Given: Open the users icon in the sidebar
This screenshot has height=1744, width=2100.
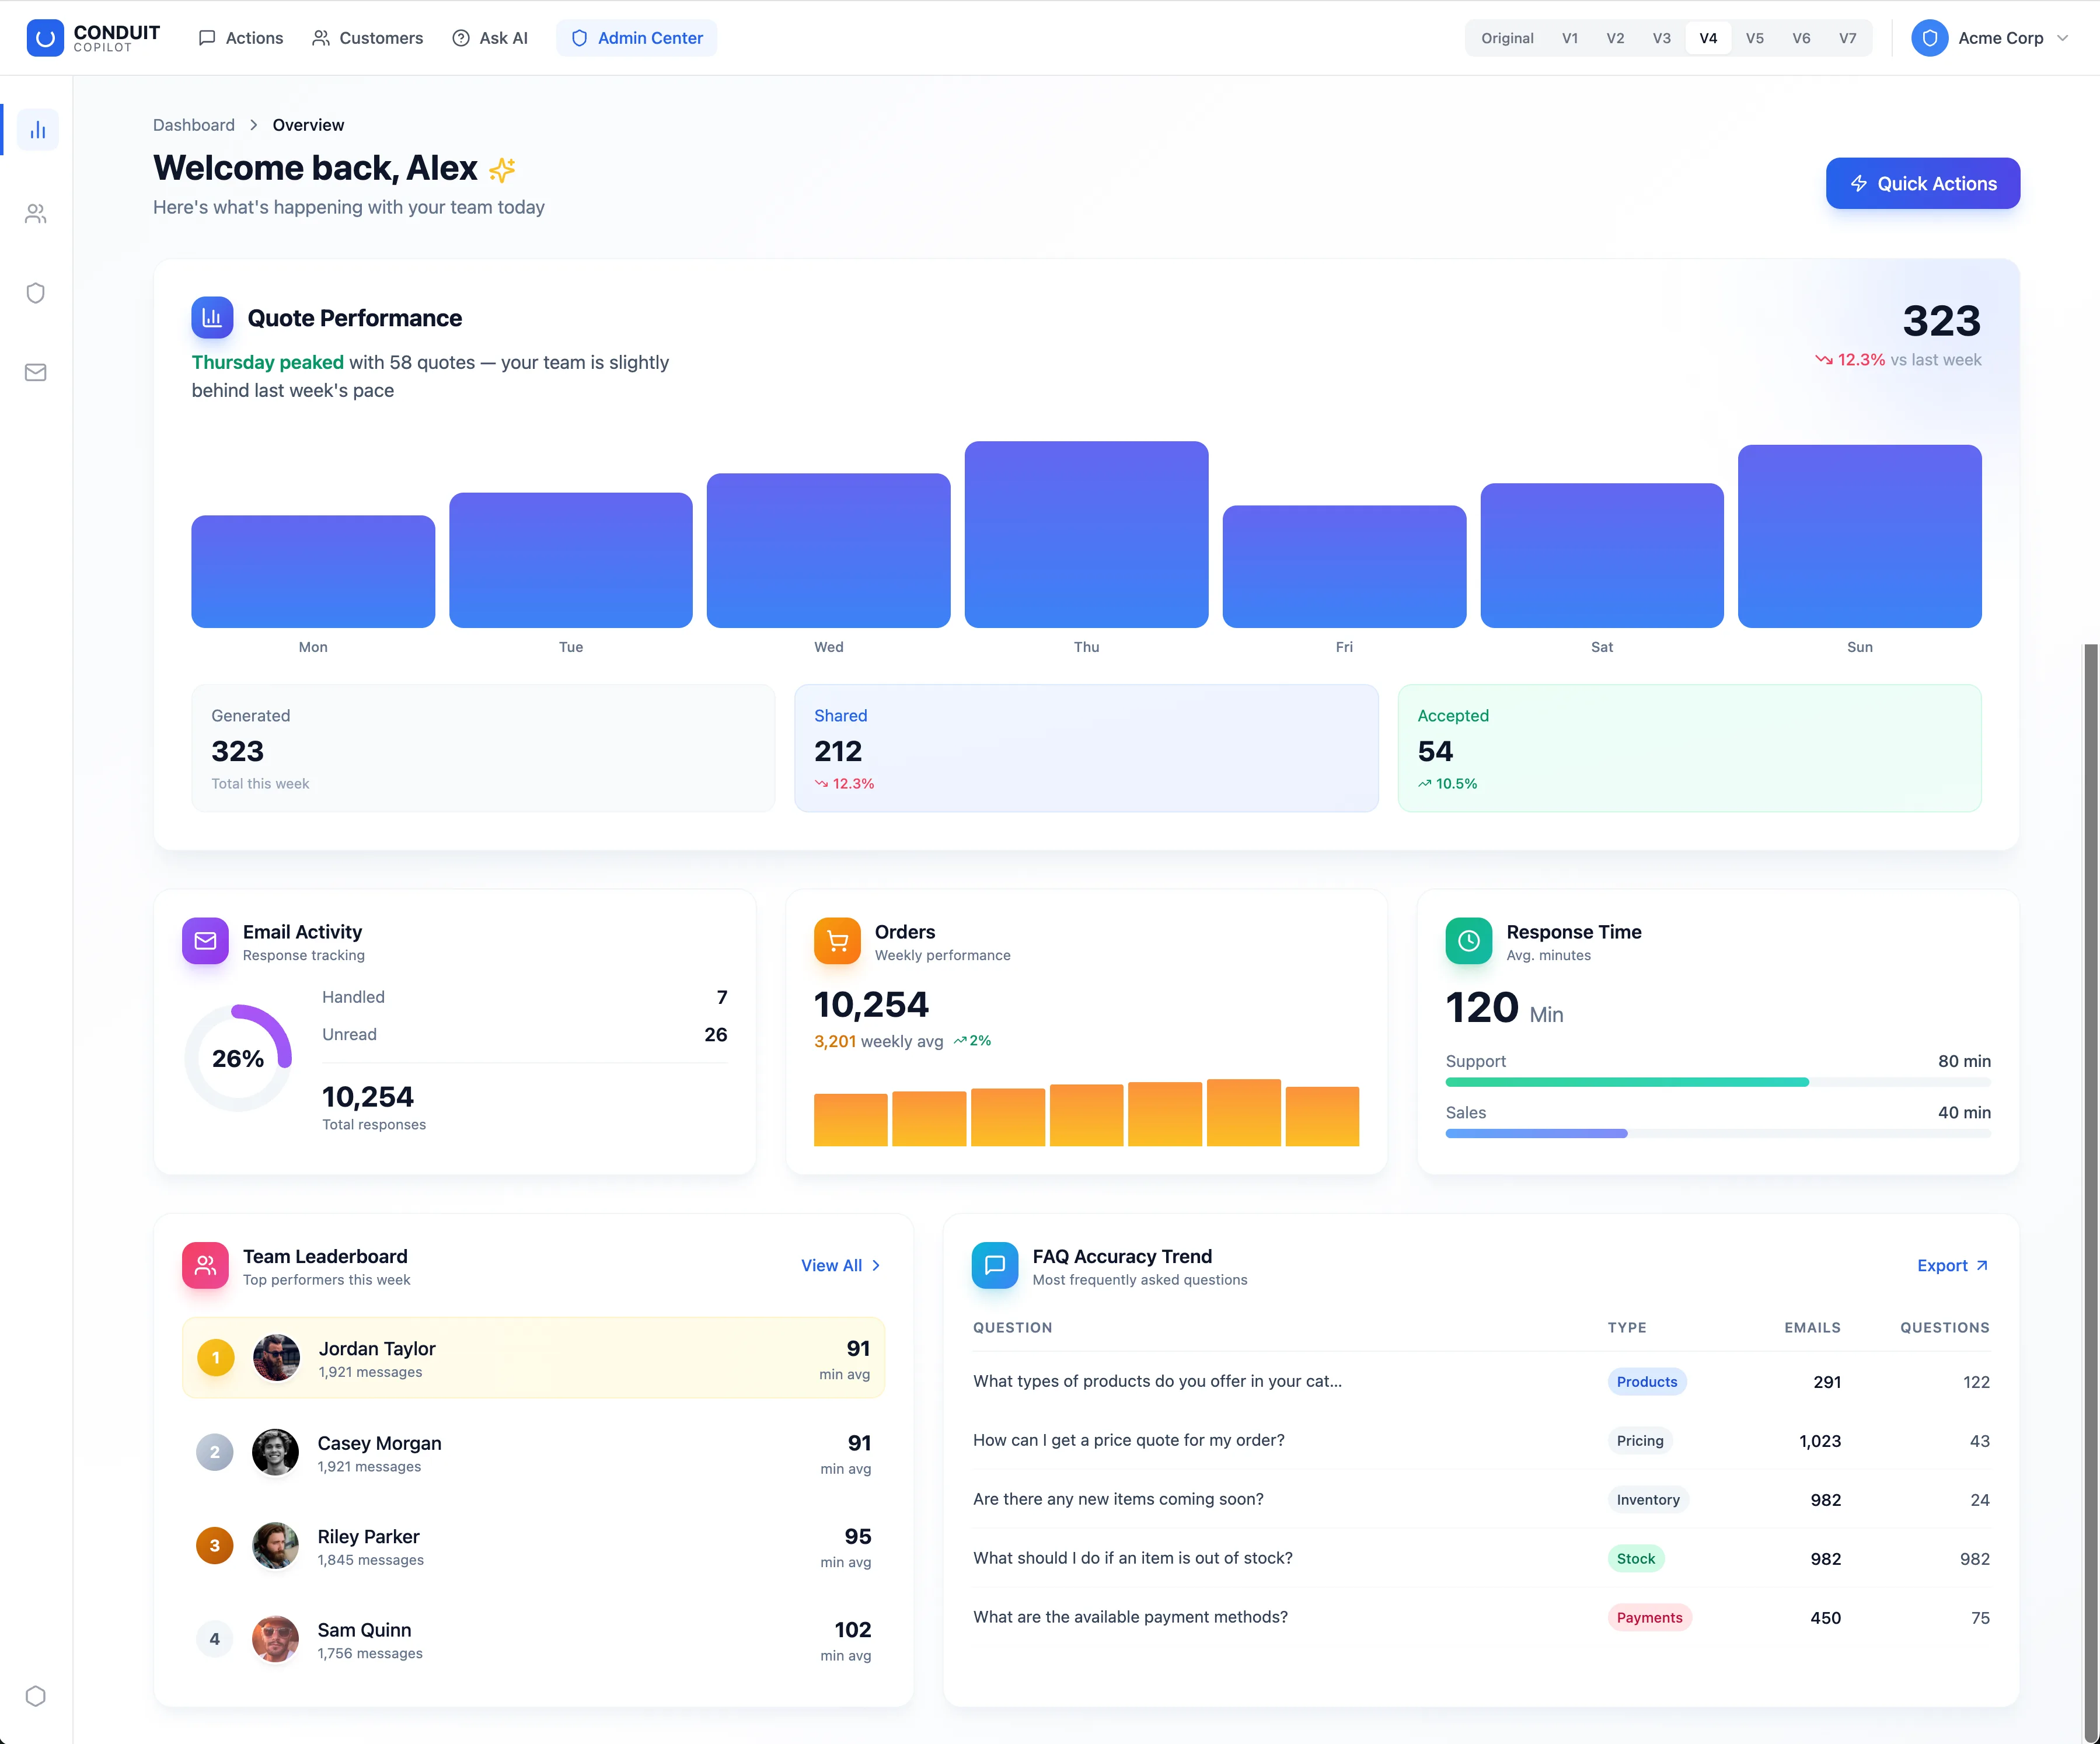Looking at the screenshot, I should click(x=36, y=213).
